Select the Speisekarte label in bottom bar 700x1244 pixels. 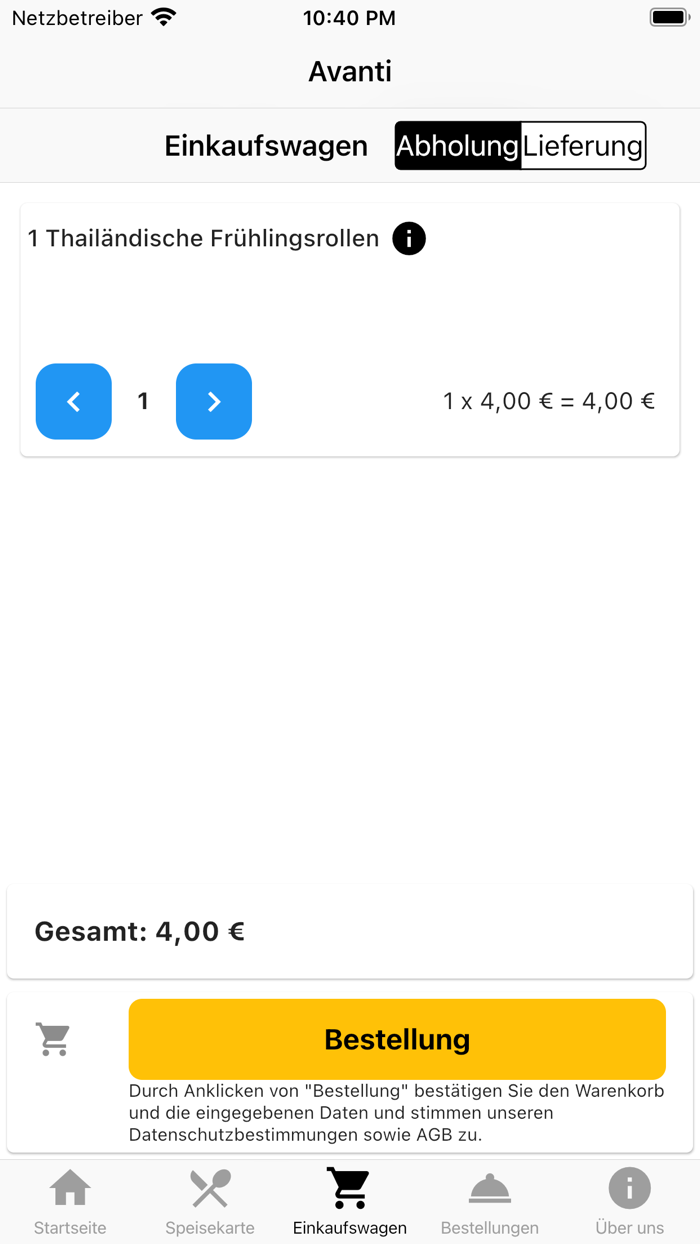209,1227
